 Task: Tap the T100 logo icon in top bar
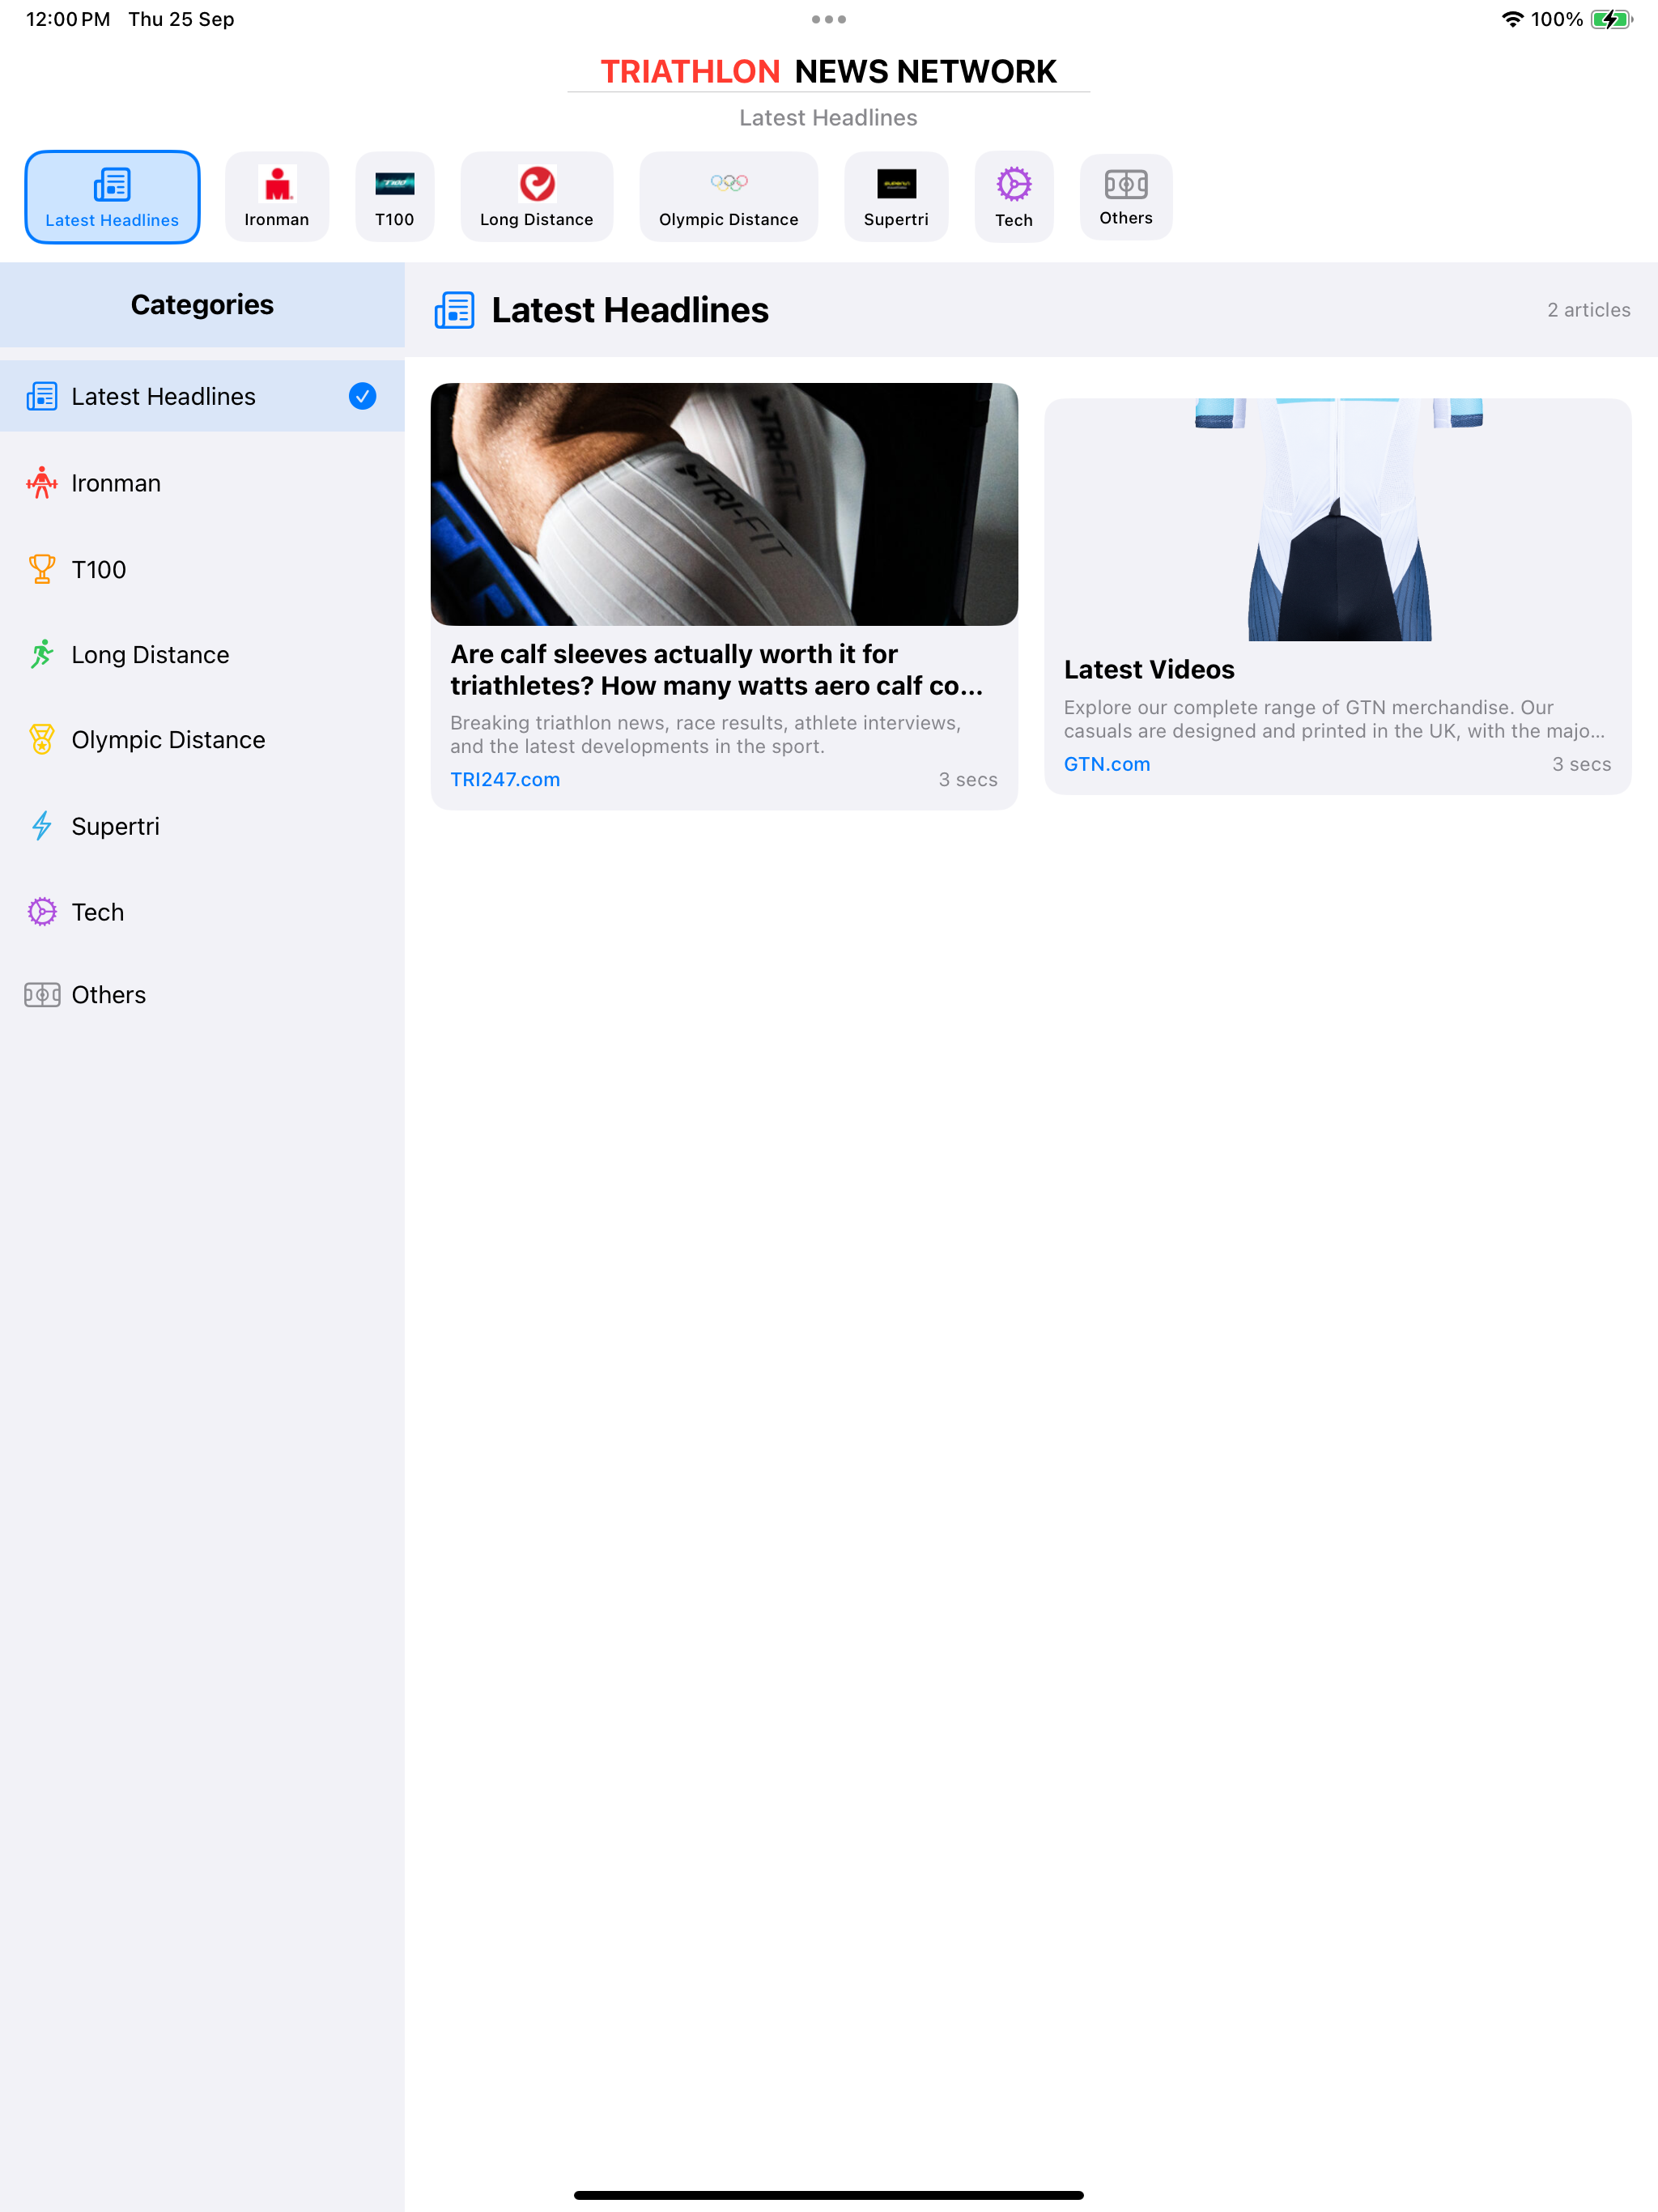coord(395,184)
